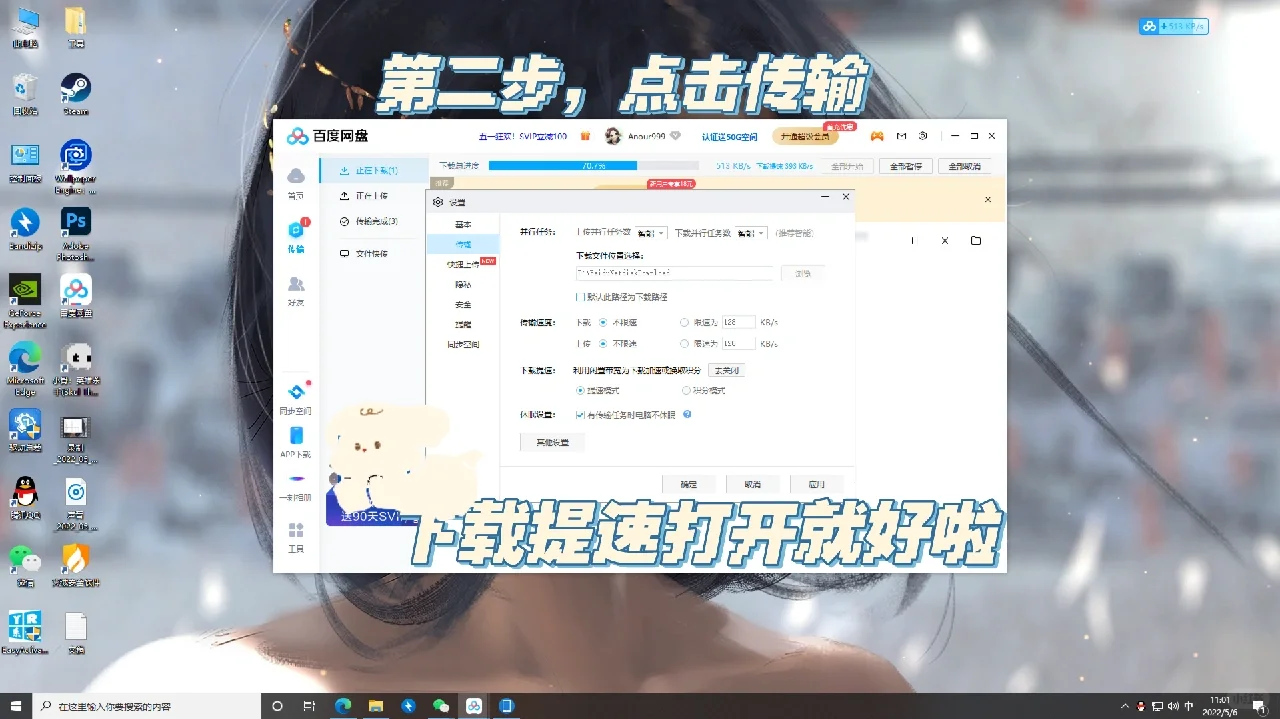This screenshot has width=1280, height=719.
Task: Open the message icon in the title bar
Action: (x=901, y=135)
